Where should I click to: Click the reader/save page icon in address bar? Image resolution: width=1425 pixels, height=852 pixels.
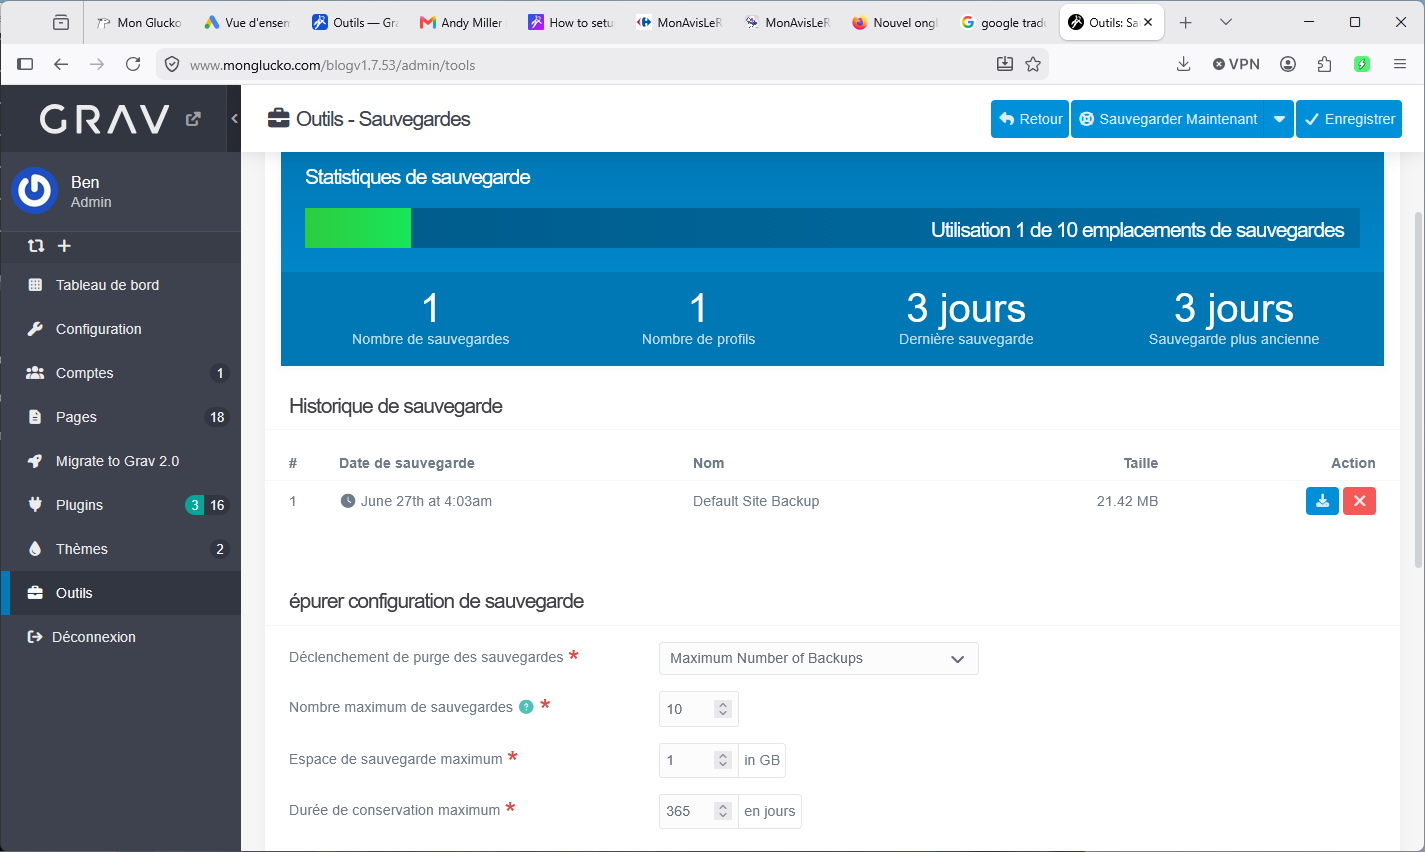pyautogui.click(x=1005, y=64)
